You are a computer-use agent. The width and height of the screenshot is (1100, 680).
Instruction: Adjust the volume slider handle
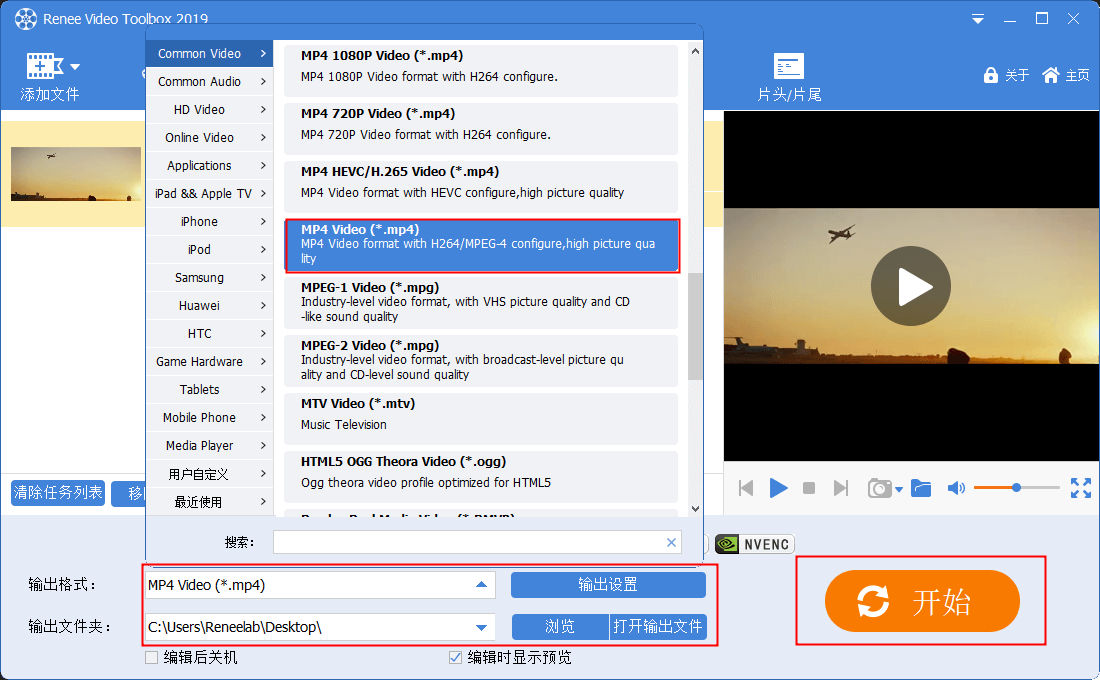(x=1016, y=487)
